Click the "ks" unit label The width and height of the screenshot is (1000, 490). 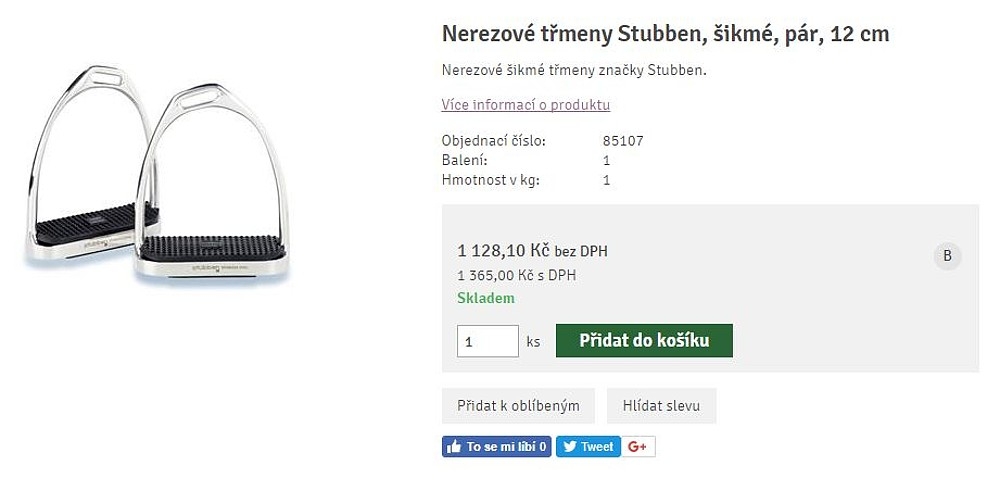coord(533,341)
